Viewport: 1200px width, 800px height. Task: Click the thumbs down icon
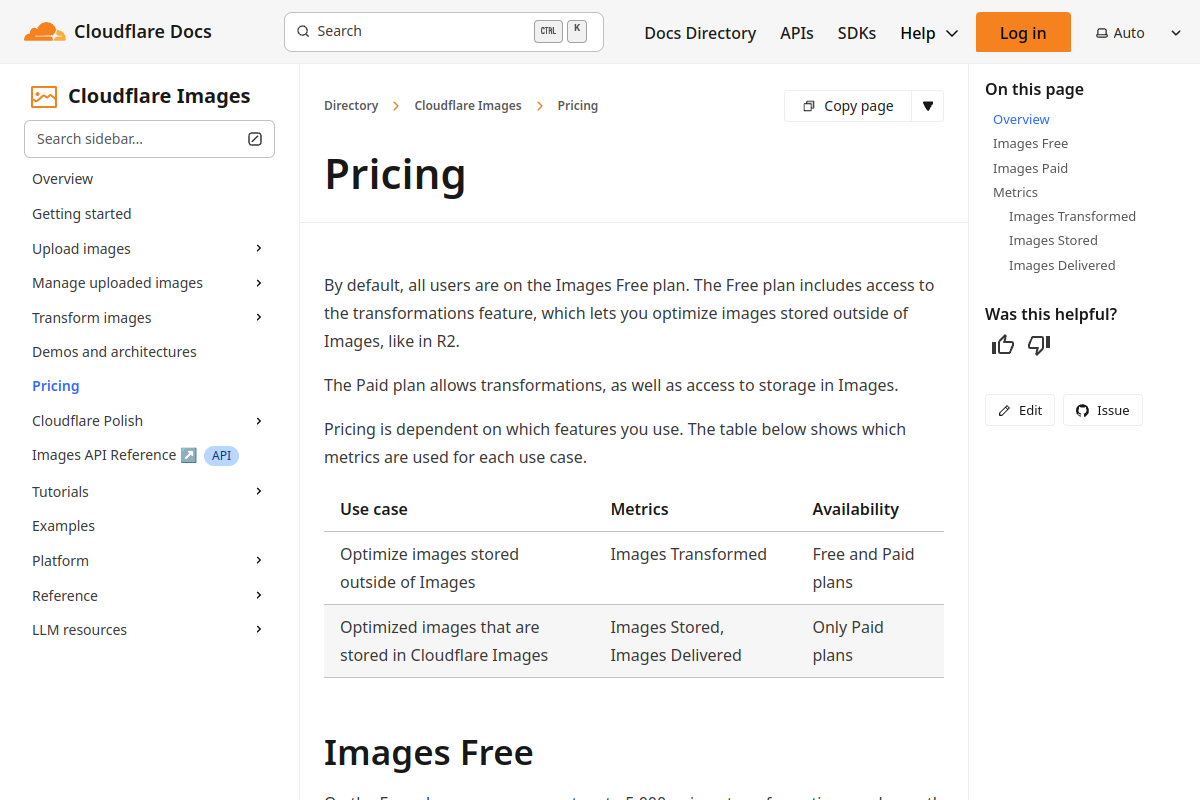point(1039,345)
